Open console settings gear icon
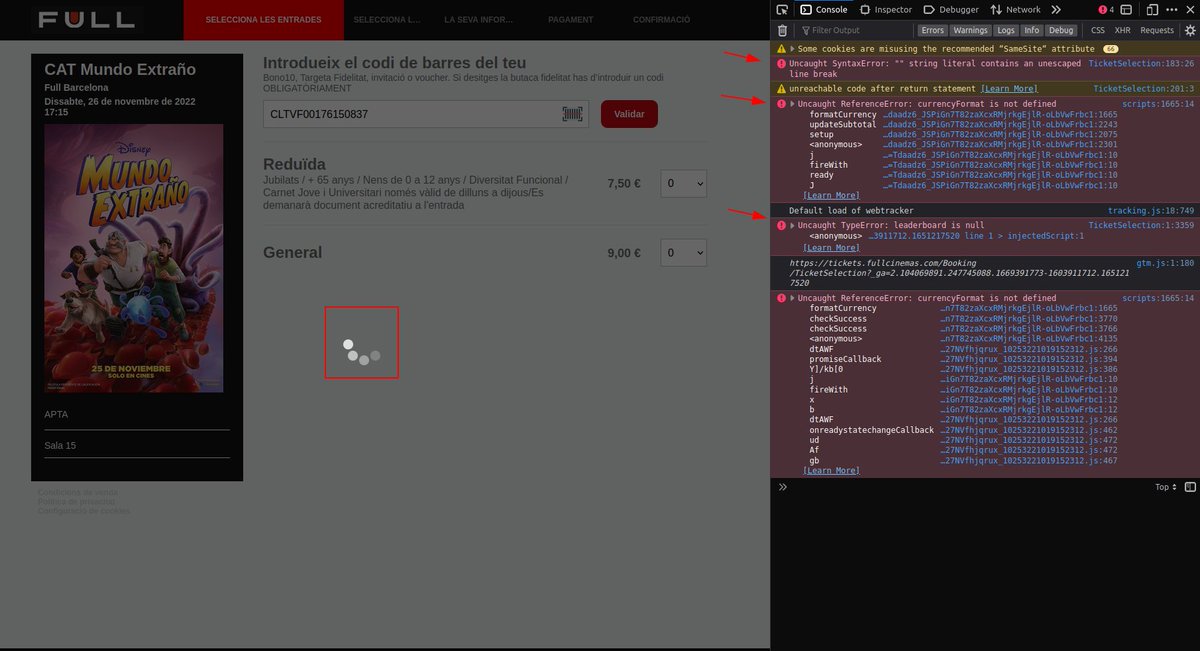Viewport: 1200px width, 651px height. click(x=1190, y=30)
